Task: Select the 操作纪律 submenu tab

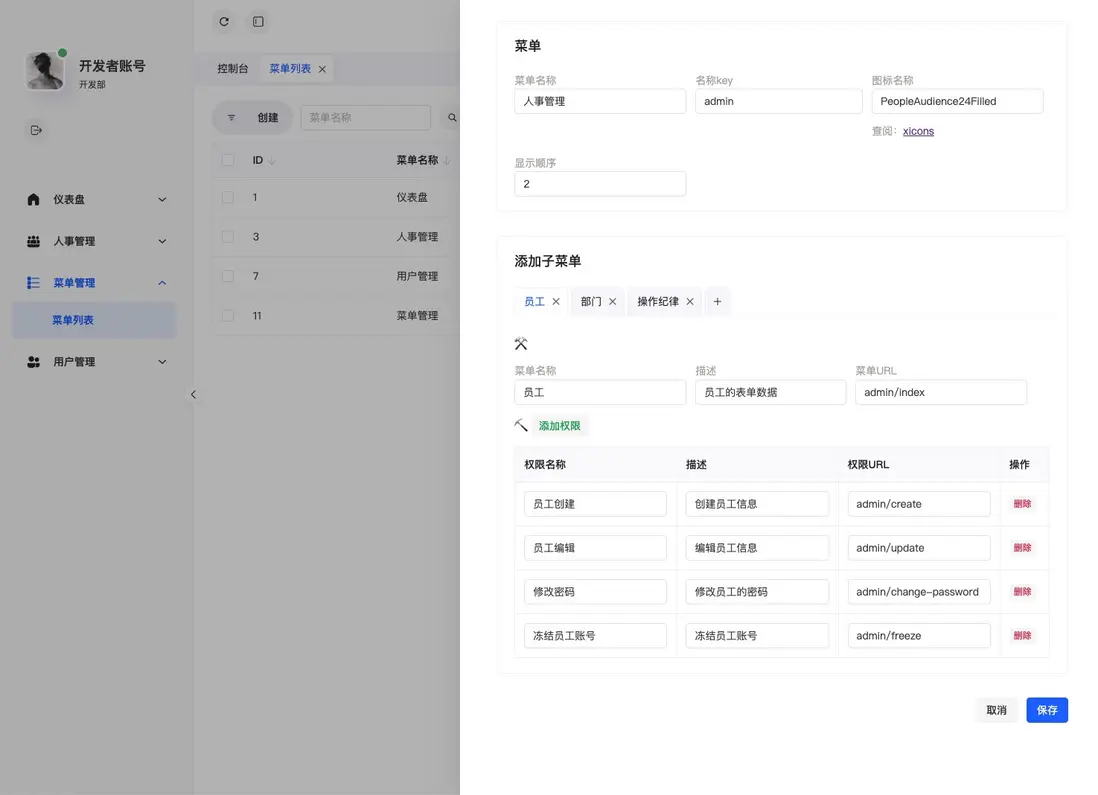Action: click(x=658, y=302)
